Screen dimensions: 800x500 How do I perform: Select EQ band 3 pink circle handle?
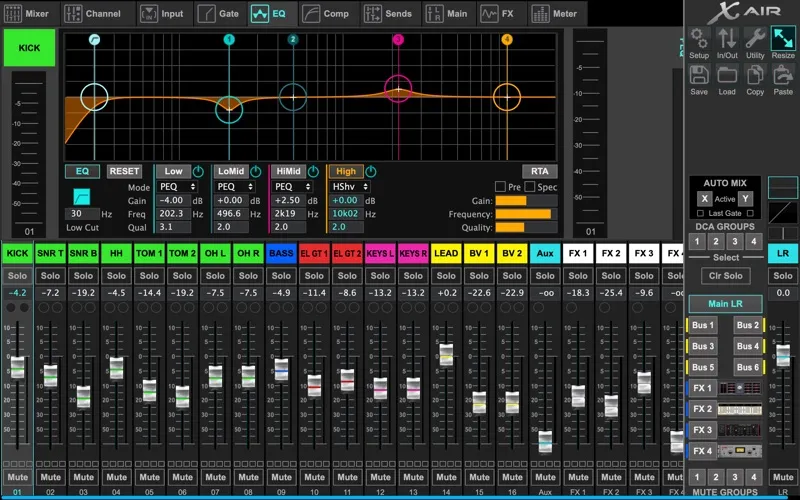pos(398,89)
